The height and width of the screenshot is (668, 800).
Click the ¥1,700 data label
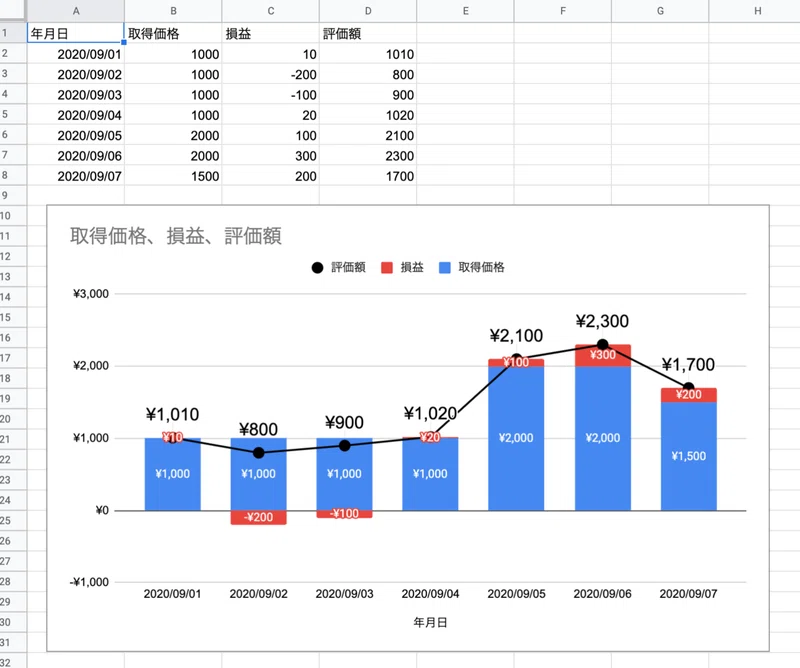point(688,364)
